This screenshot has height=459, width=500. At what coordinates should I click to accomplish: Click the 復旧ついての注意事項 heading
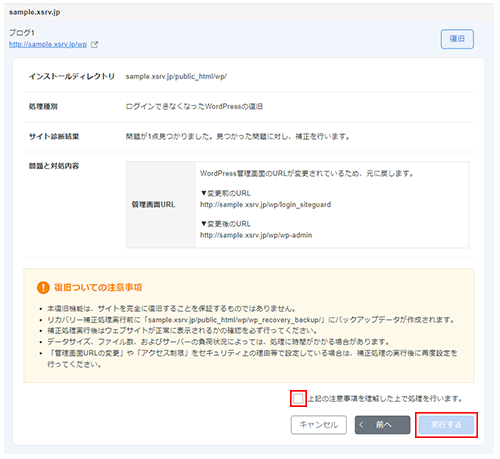tap(98, 287)
